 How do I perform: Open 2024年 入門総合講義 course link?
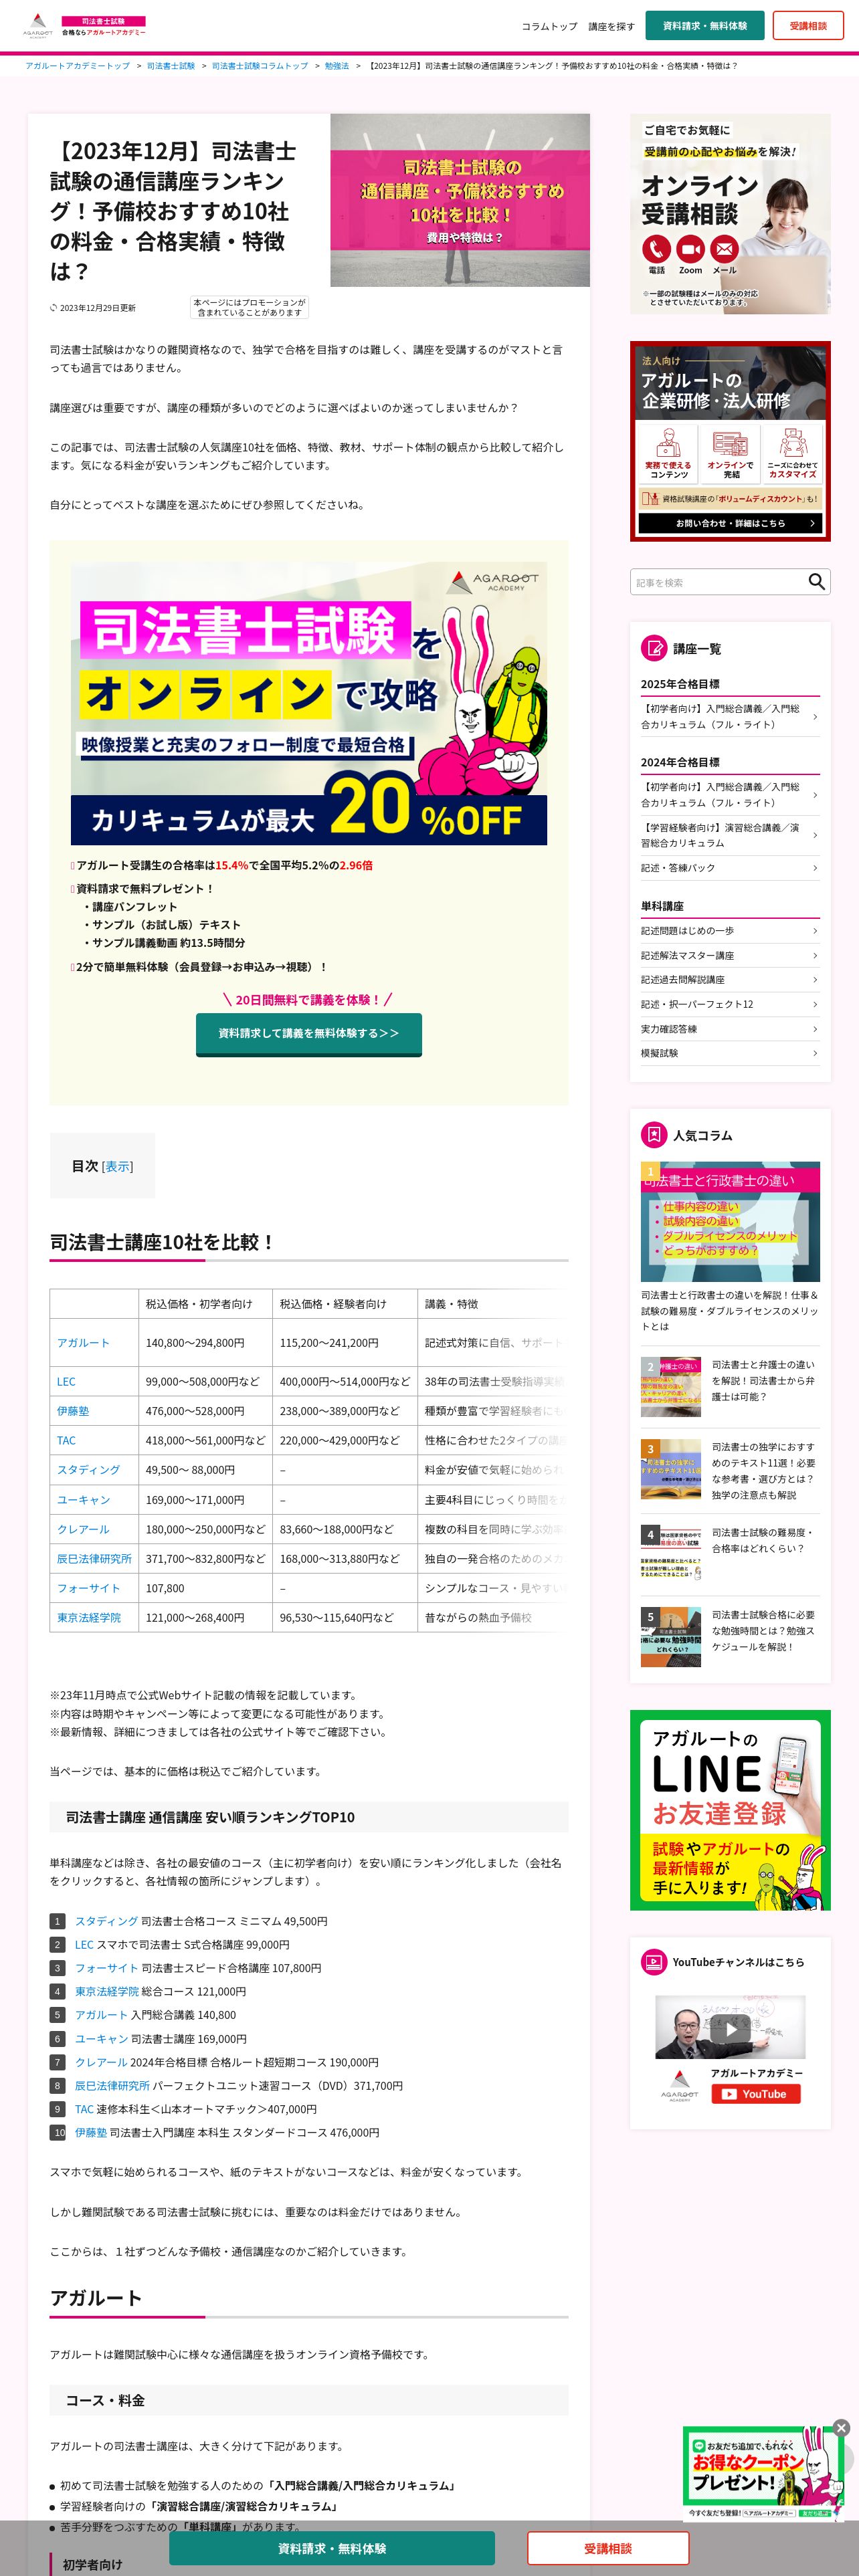(729, 795)
